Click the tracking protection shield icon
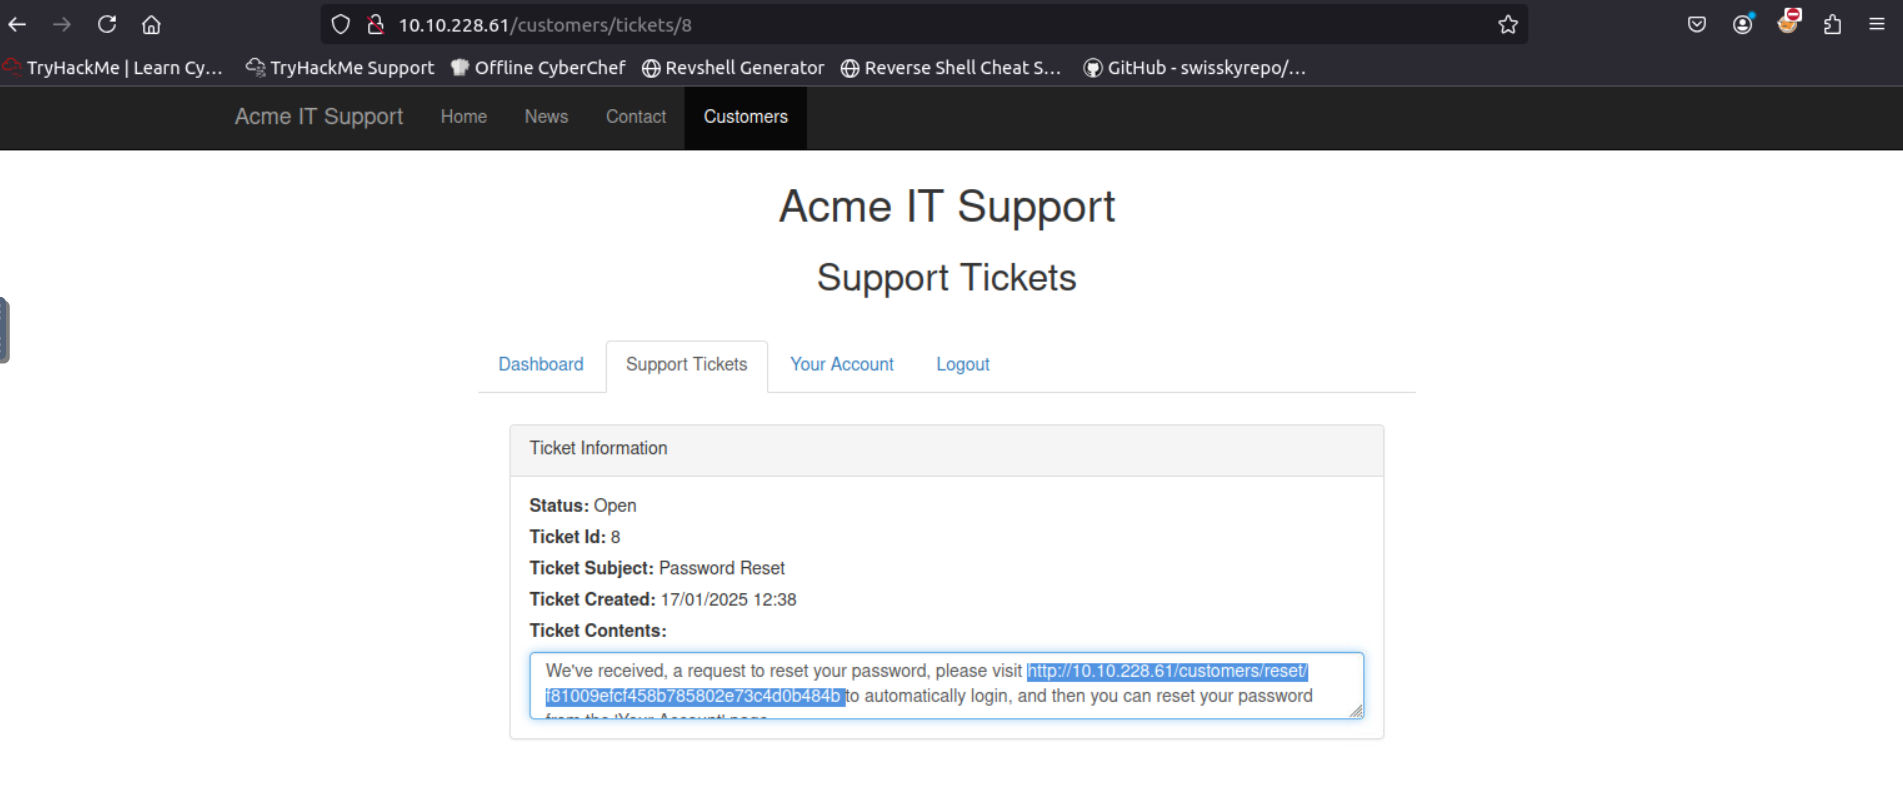The width and height of the screenshot is (1903, 791). pos(341,25)
